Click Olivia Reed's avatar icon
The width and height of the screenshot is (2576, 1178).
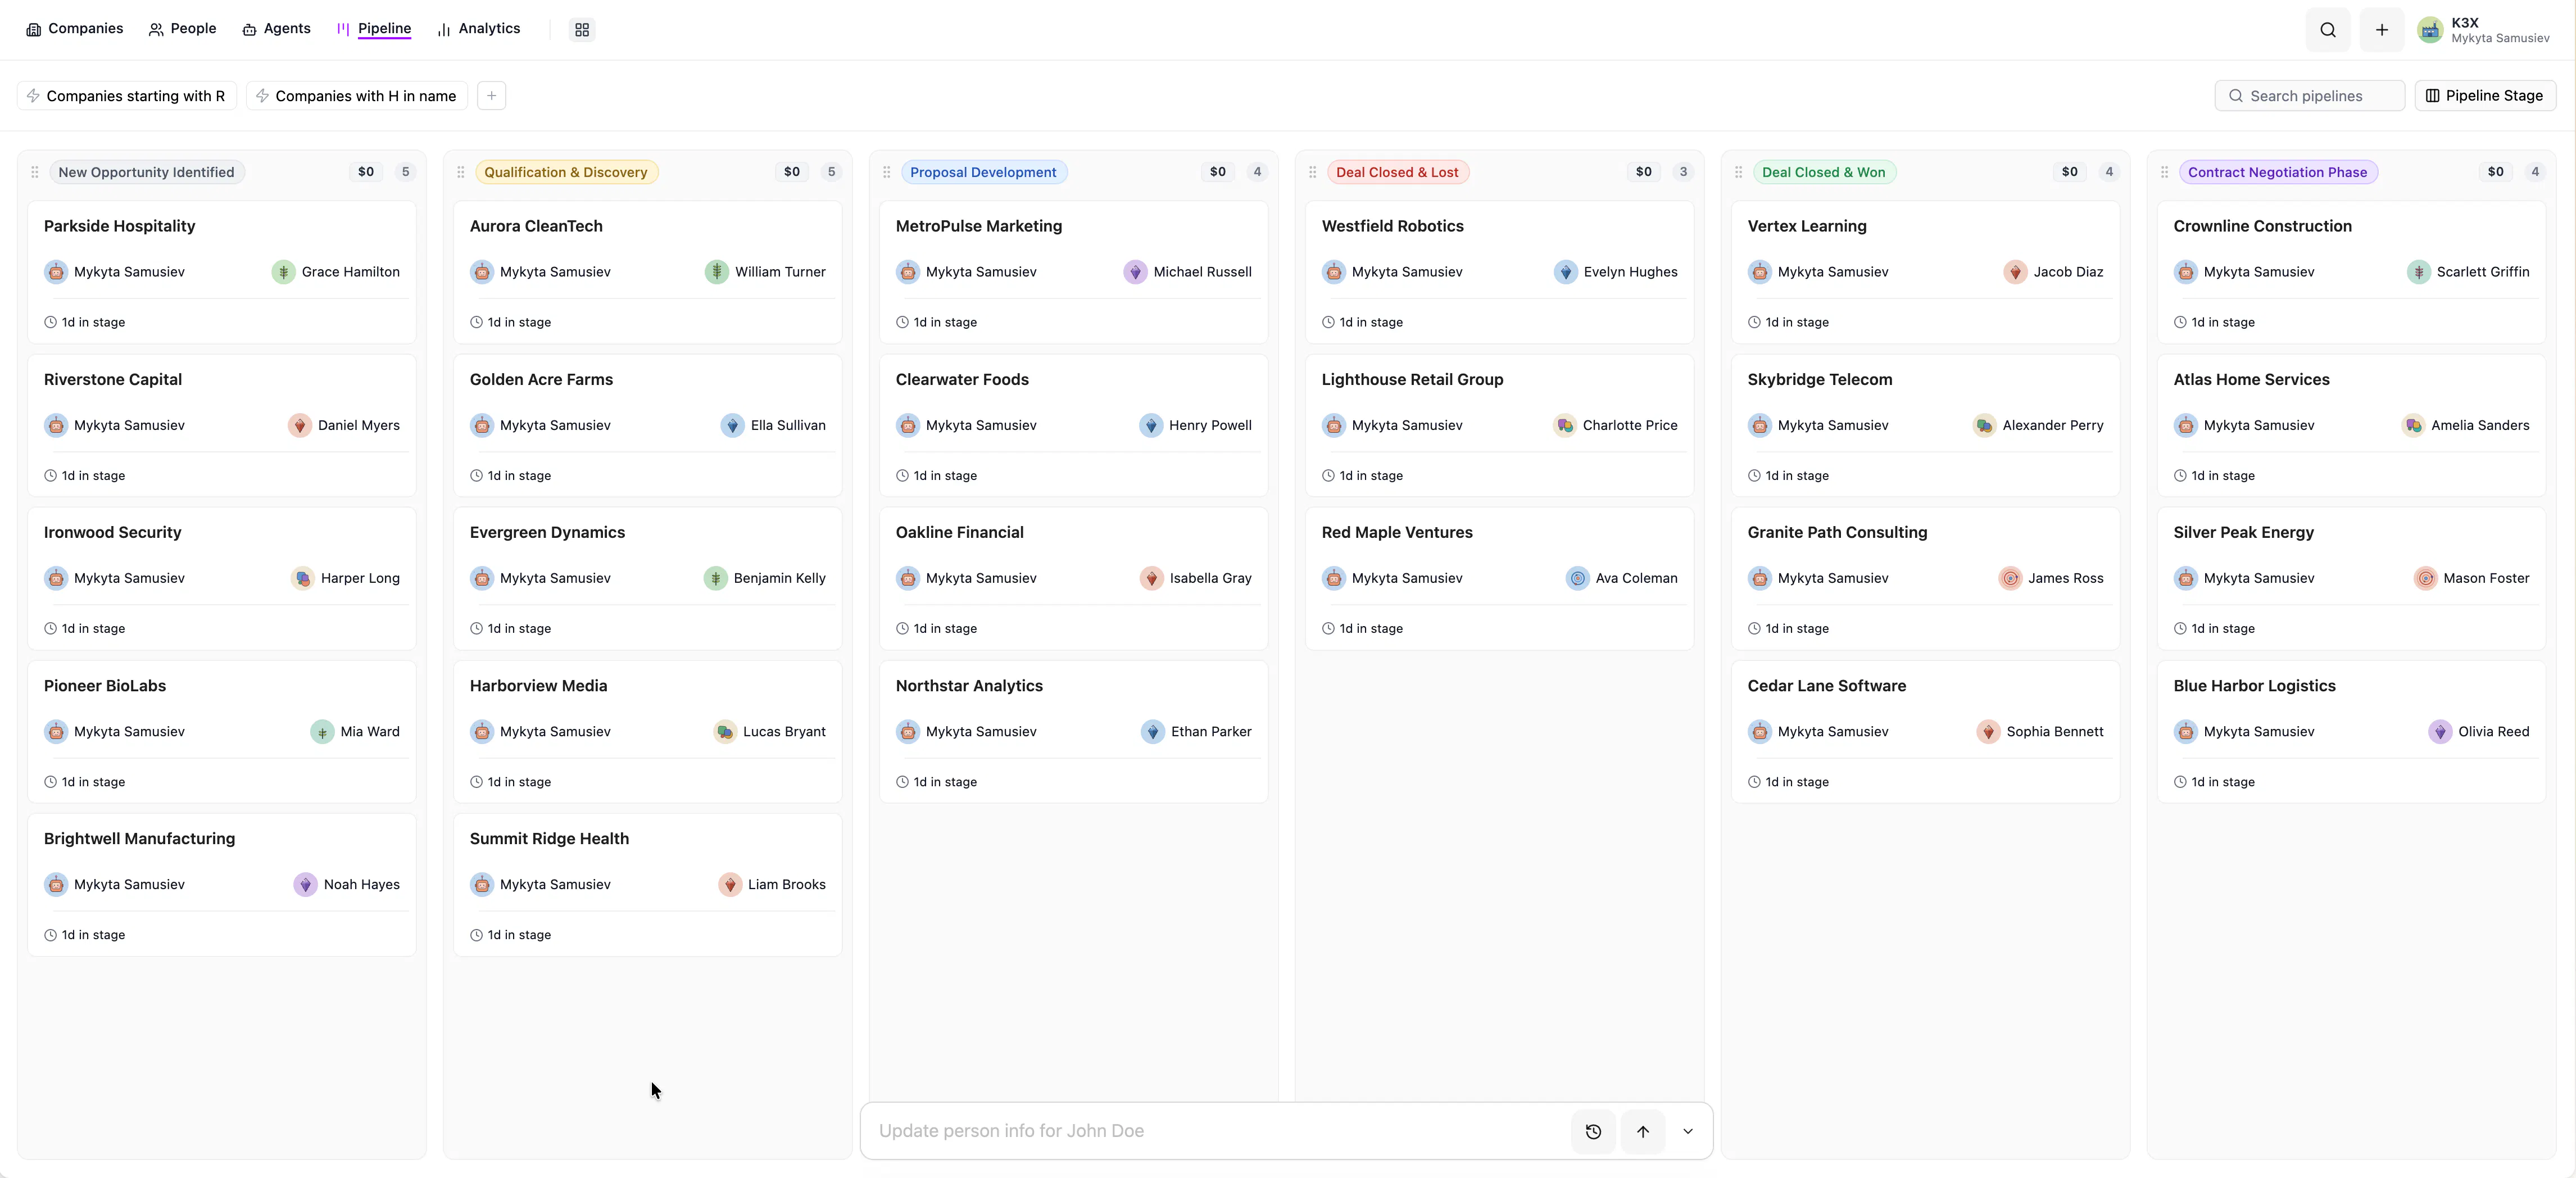pos(2440,731)
